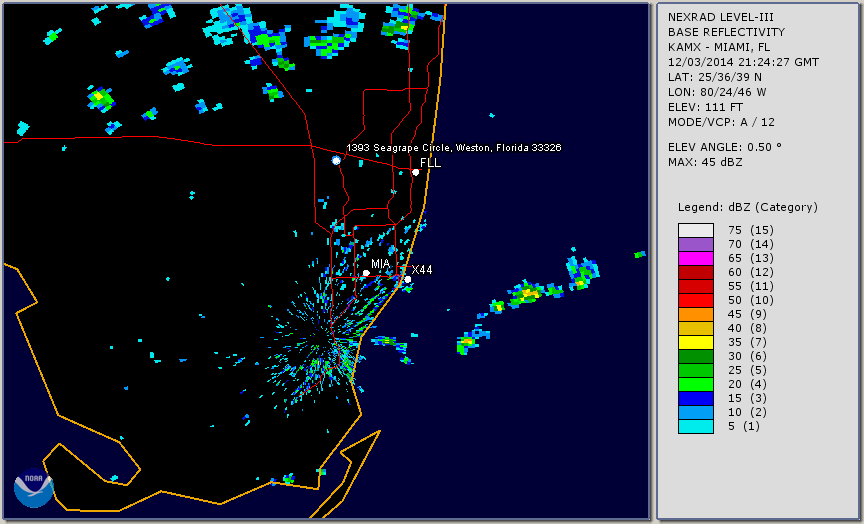Image resolution: width=864 pixels, height=524 pixels.
Task: Click the X44 marker dot
Action: pos(408,280)
